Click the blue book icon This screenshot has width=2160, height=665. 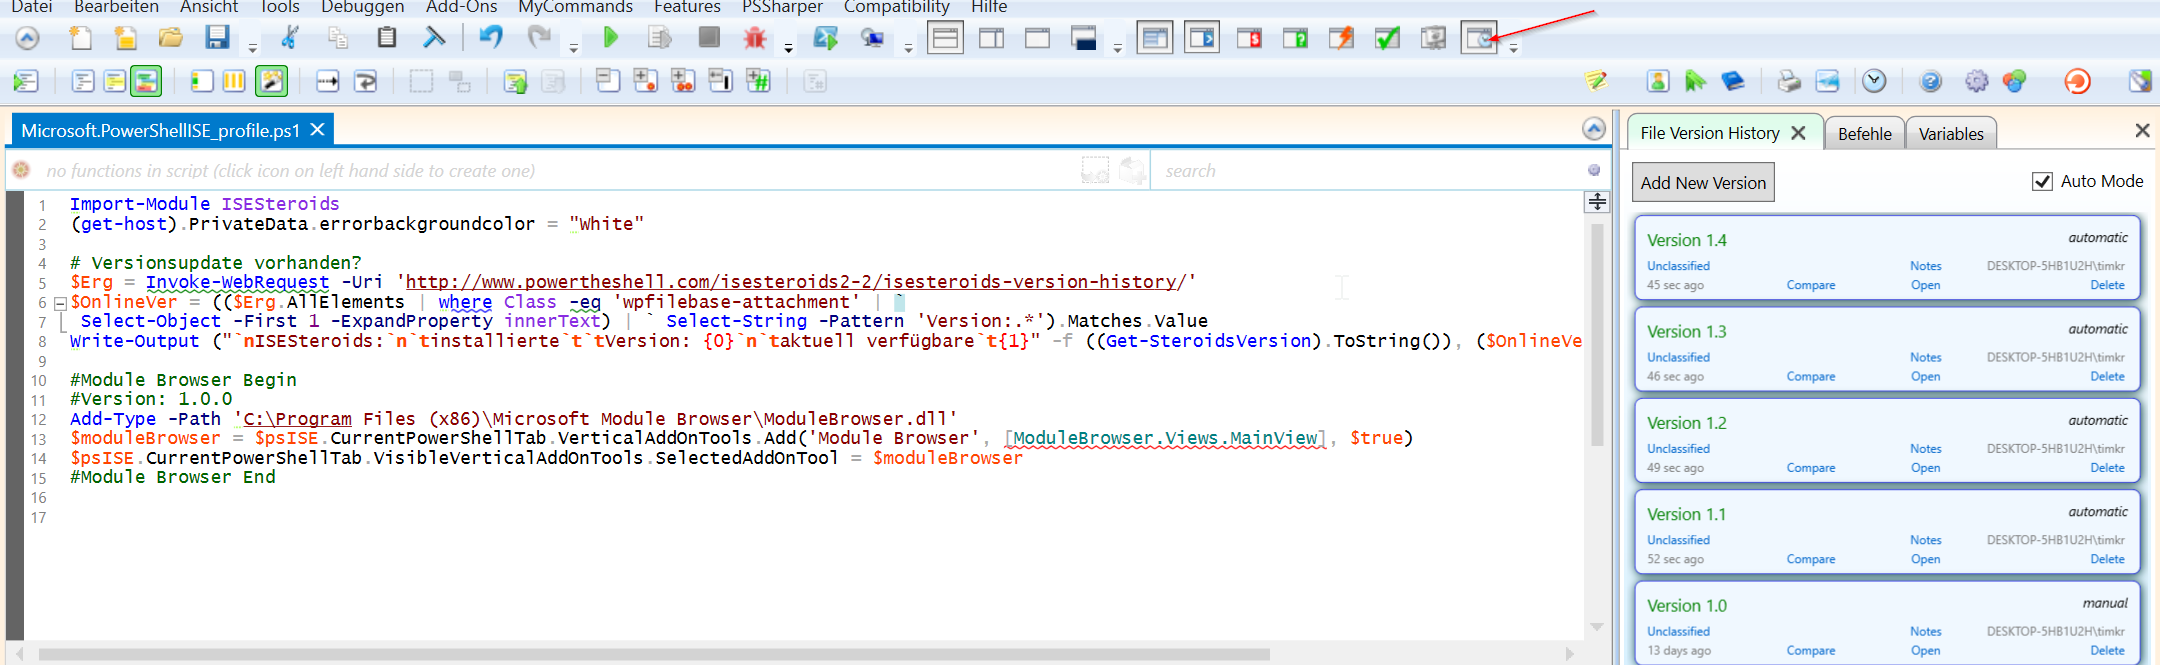point(1733,81)
